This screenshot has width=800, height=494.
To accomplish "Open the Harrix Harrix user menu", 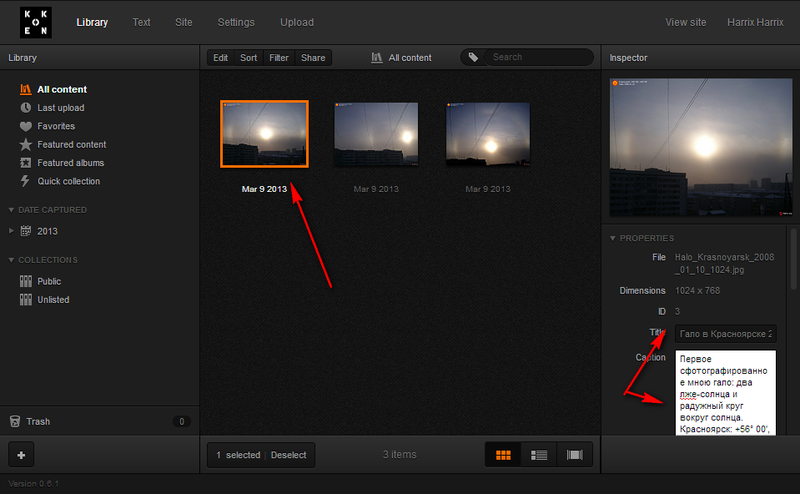I will point(755,22).
